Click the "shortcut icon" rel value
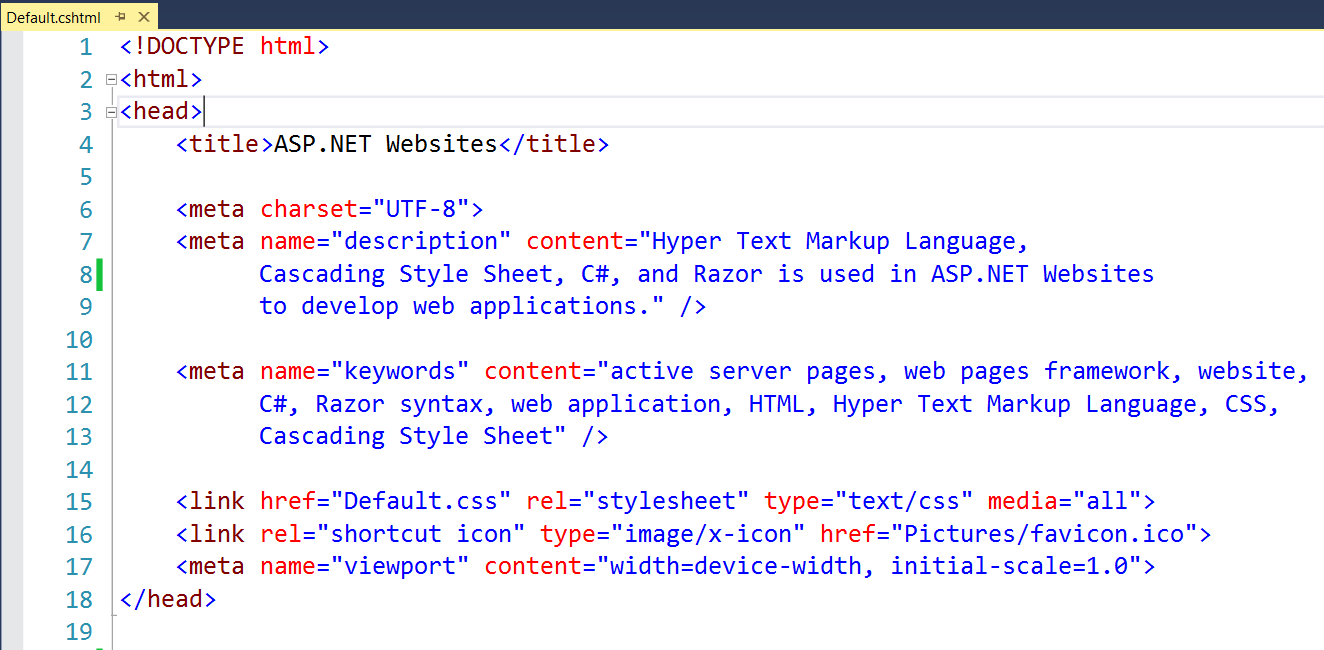 (427, 534)
